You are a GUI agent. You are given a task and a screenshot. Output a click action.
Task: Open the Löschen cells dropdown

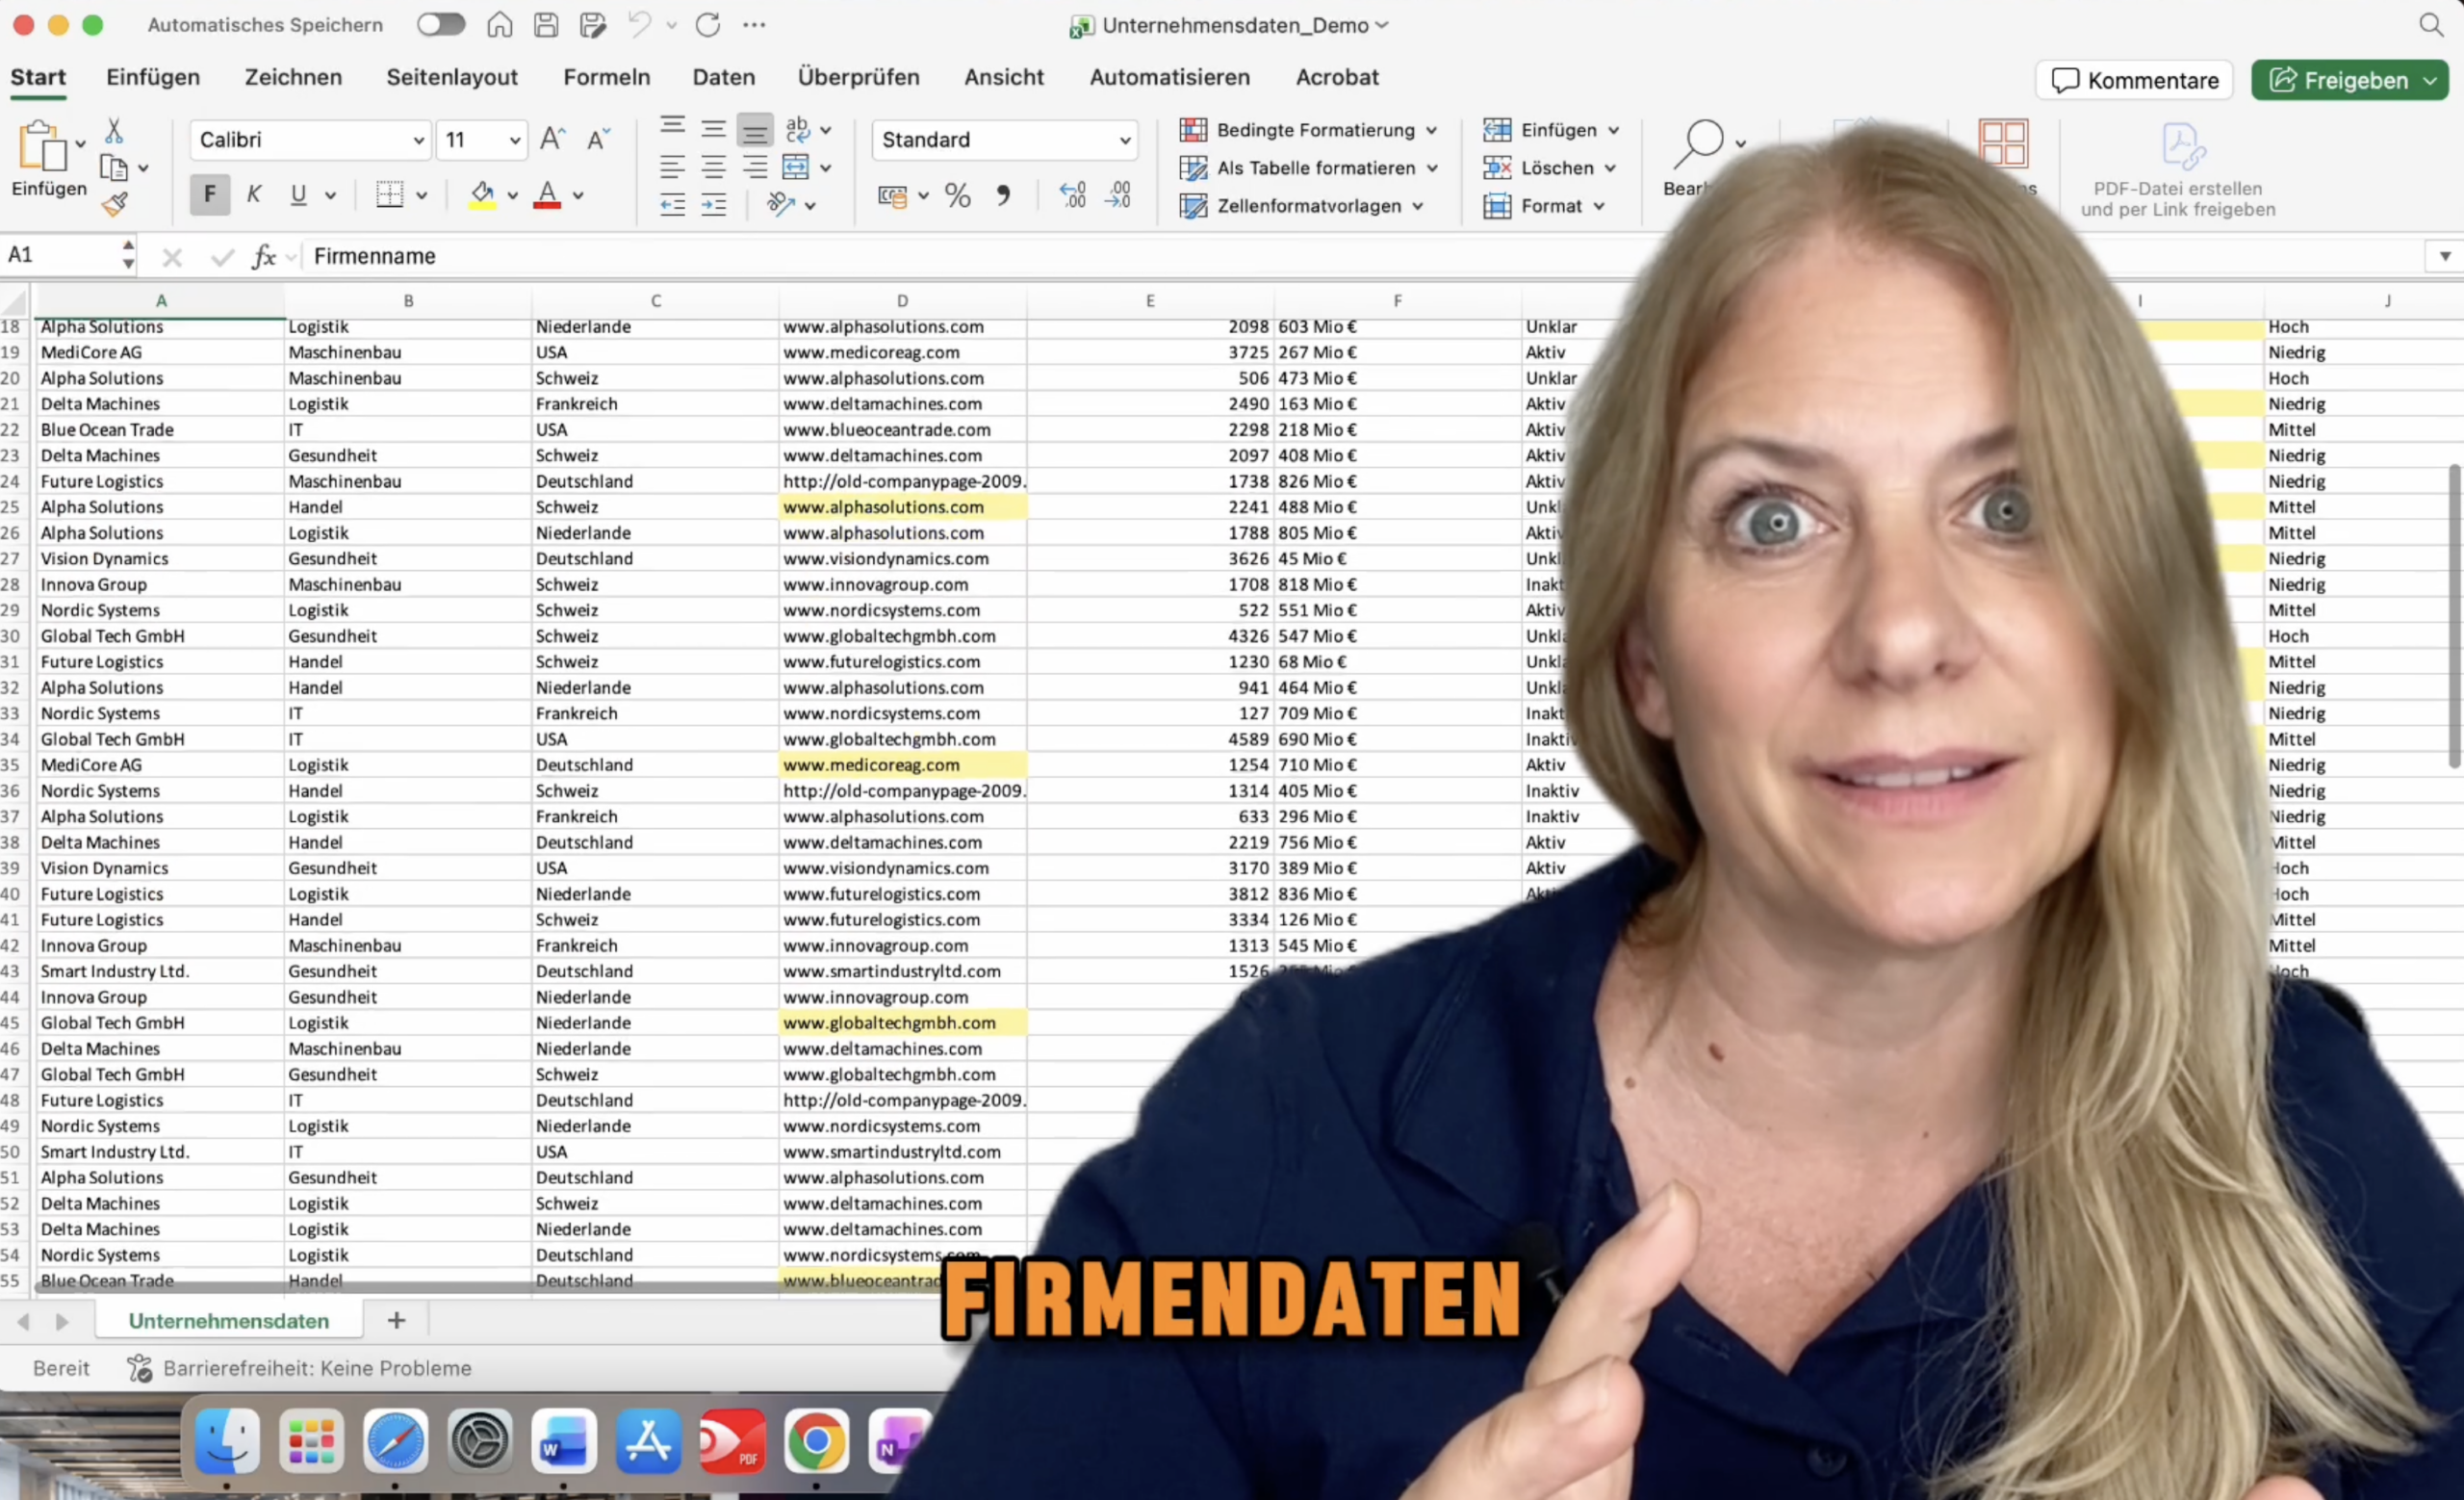1549,168
